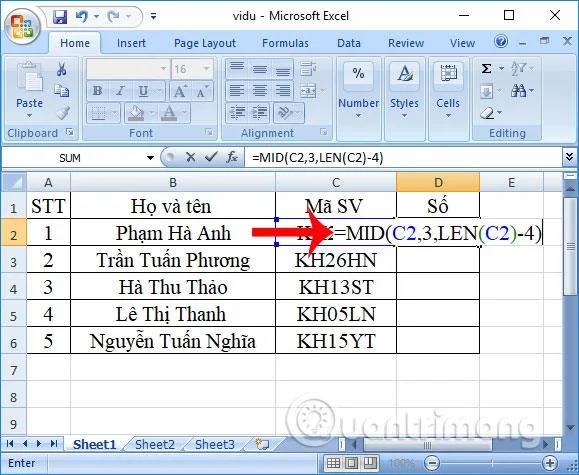
Task: Increase the cell indent
Action: pyautogui.click(x=260, y=112)
